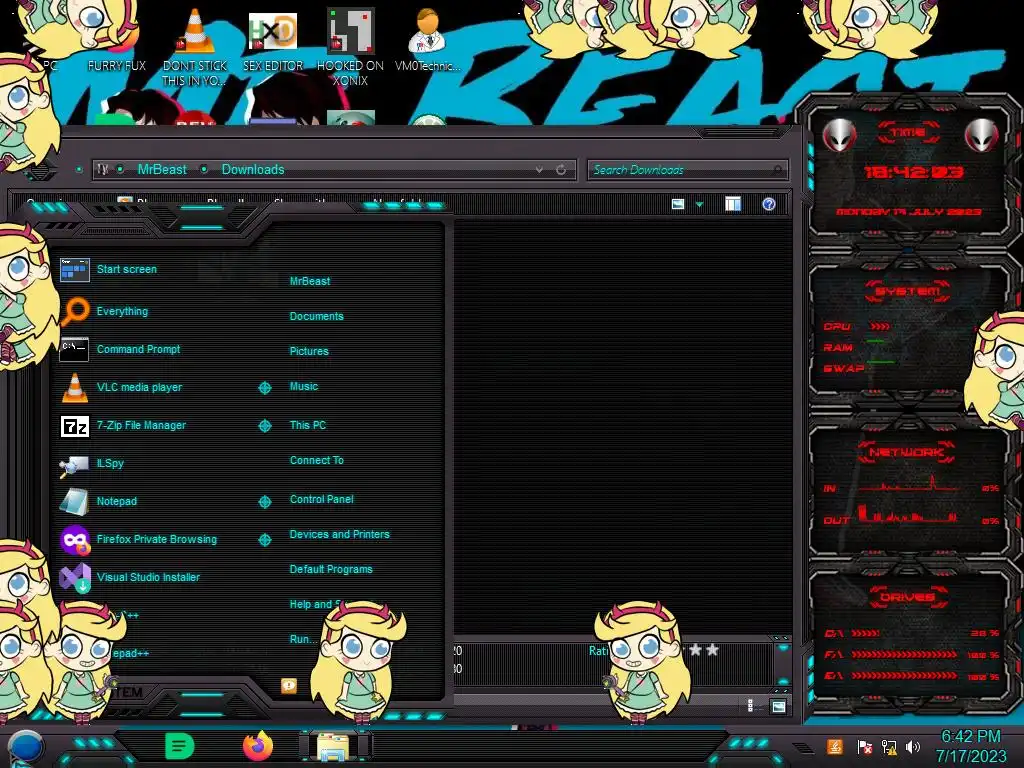Image resolution: width=1024 pixels, height=768 pixels.
Task: Switch to large thumbnails view in status bar
Action: coord(778,706)
